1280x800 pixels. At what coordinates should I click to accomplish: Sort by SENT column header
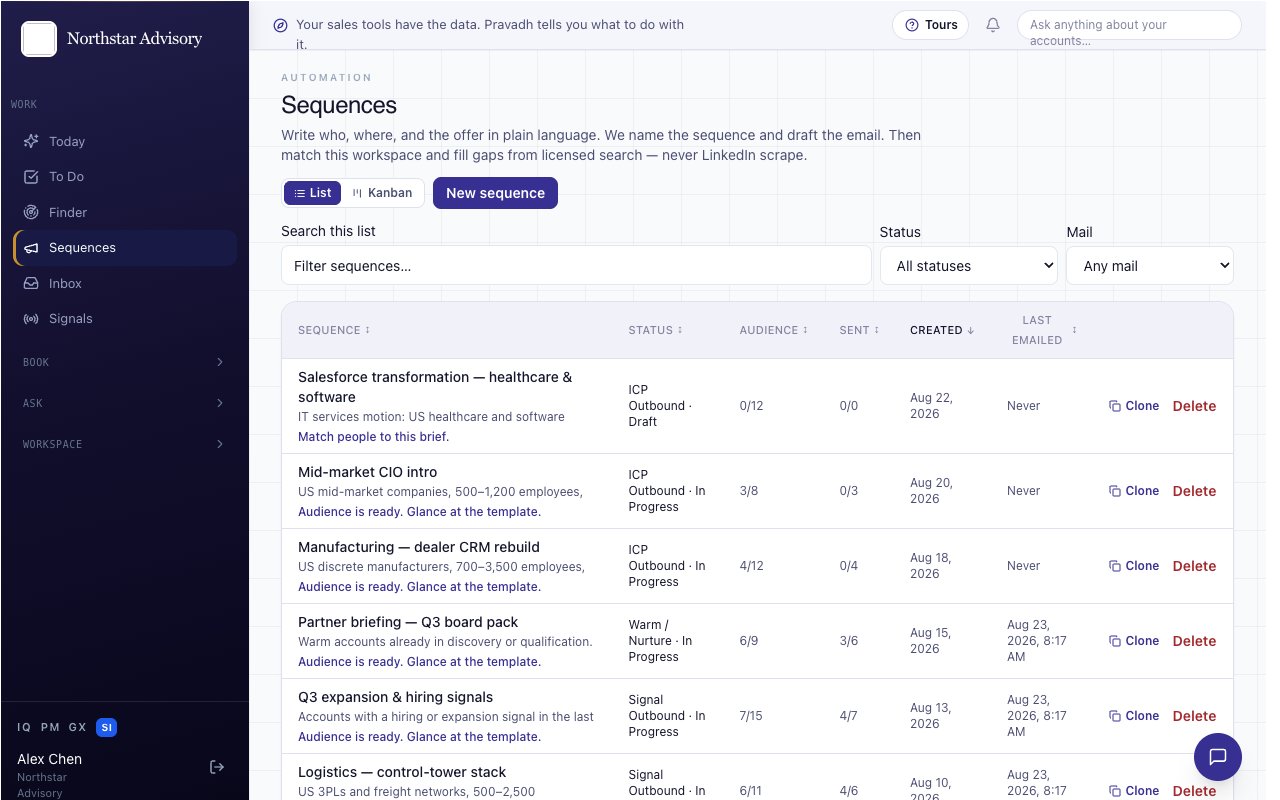[859, 330]
